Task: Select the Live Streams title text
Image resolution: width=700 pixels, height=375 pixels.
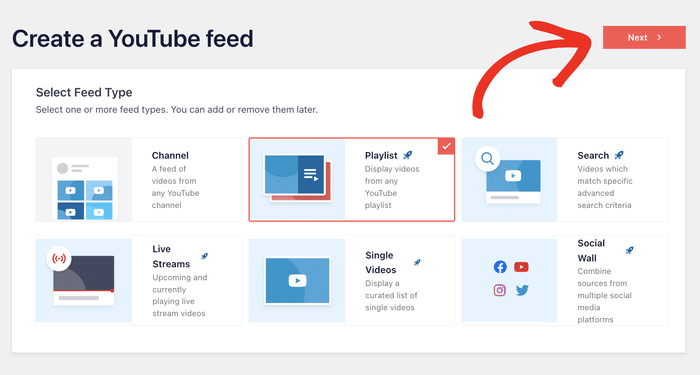Action: click(171, 256)
